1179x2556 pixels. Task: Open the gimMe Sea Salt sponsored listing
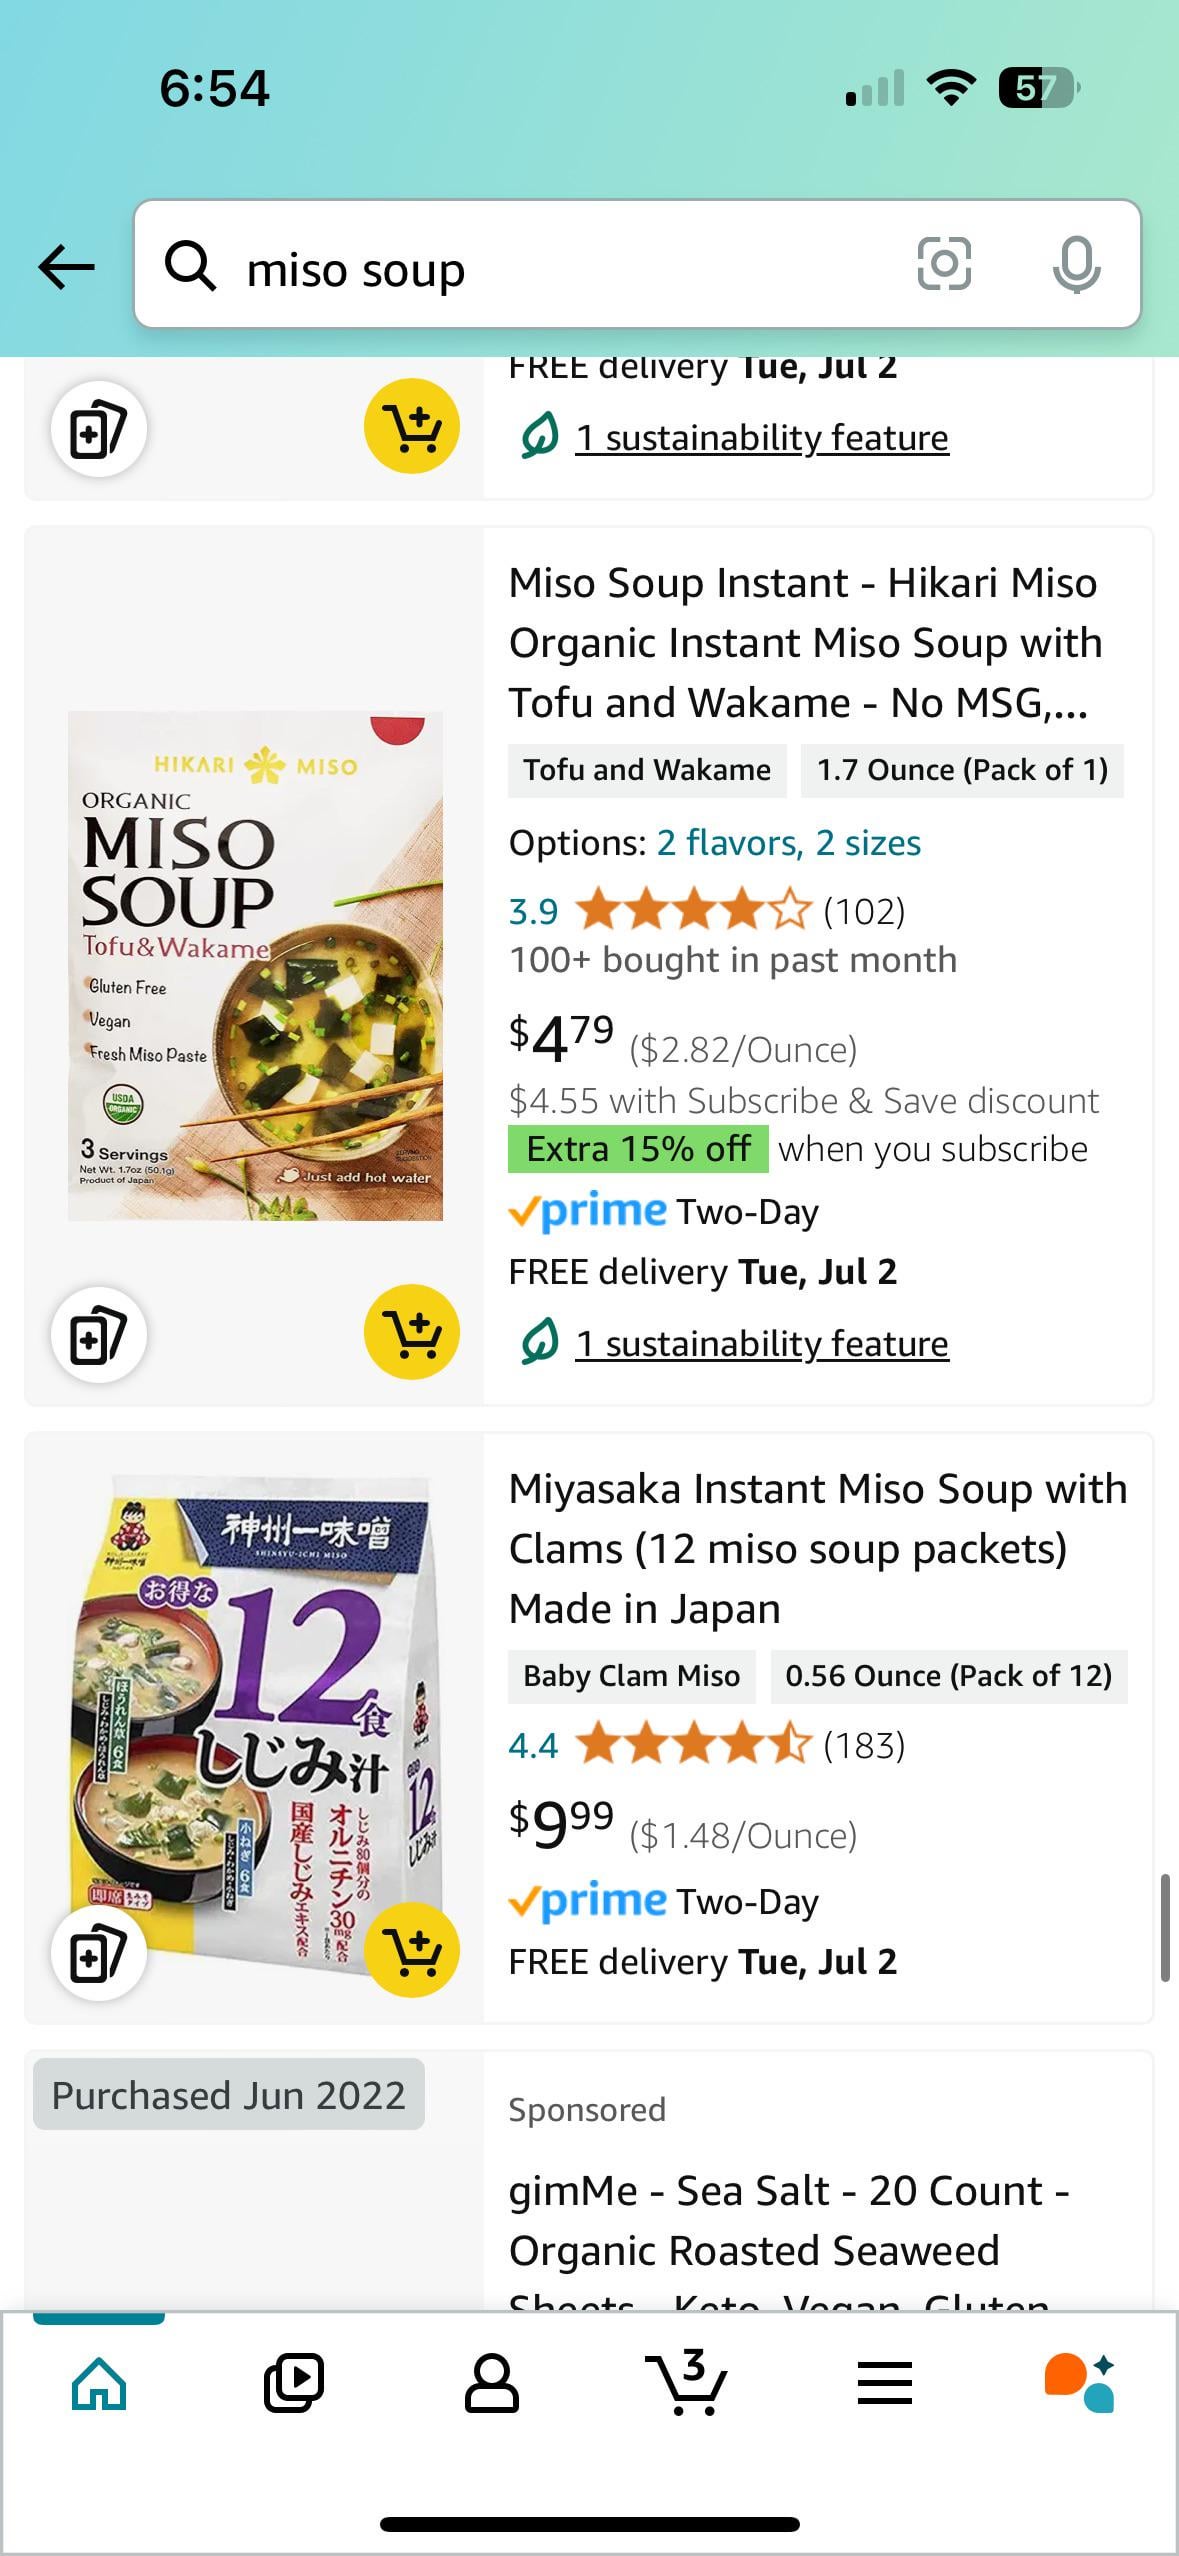[790, 2220]
